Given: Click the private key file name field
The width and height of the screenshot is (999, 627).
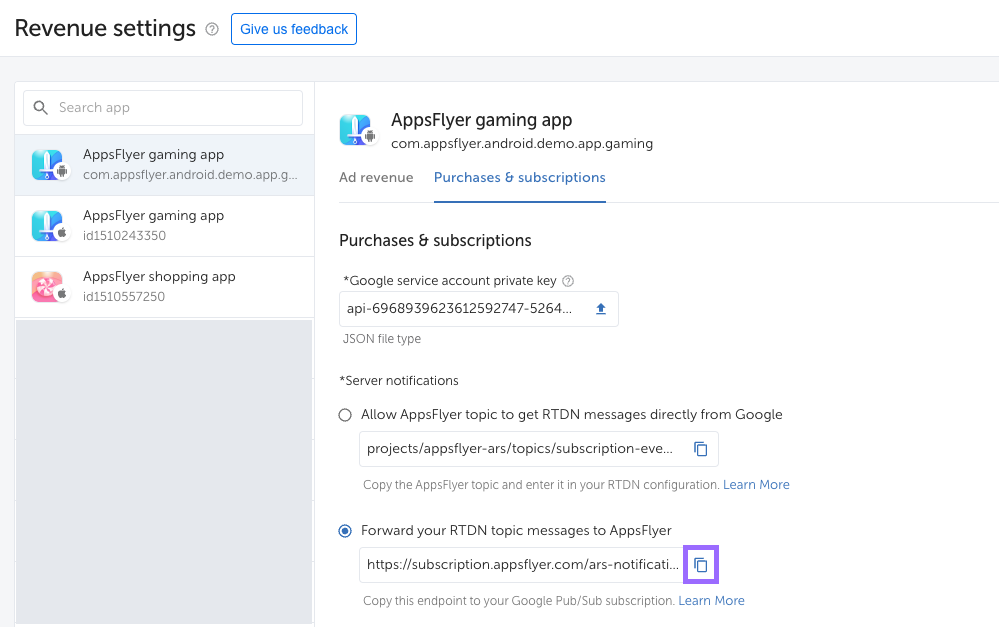Looking at the screenshot, I should [x=460, y=309].
